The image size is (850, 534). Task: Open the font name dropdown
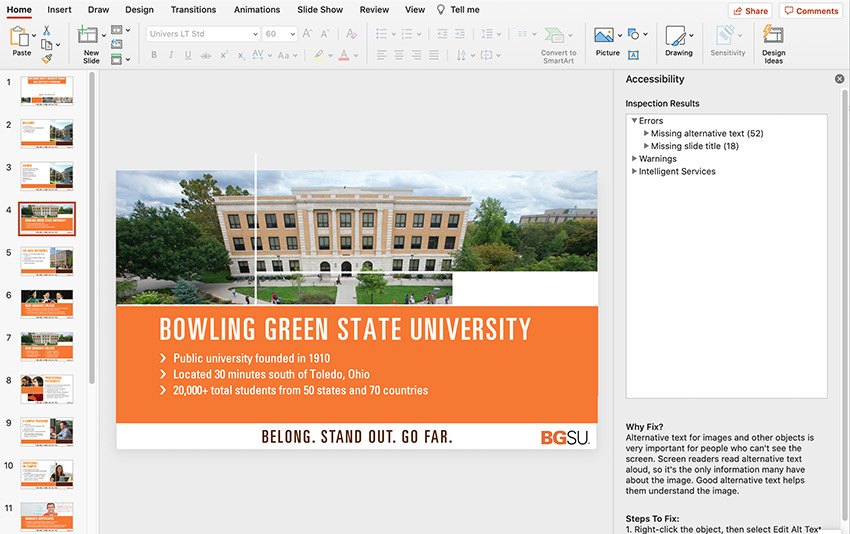coord(253,34)
